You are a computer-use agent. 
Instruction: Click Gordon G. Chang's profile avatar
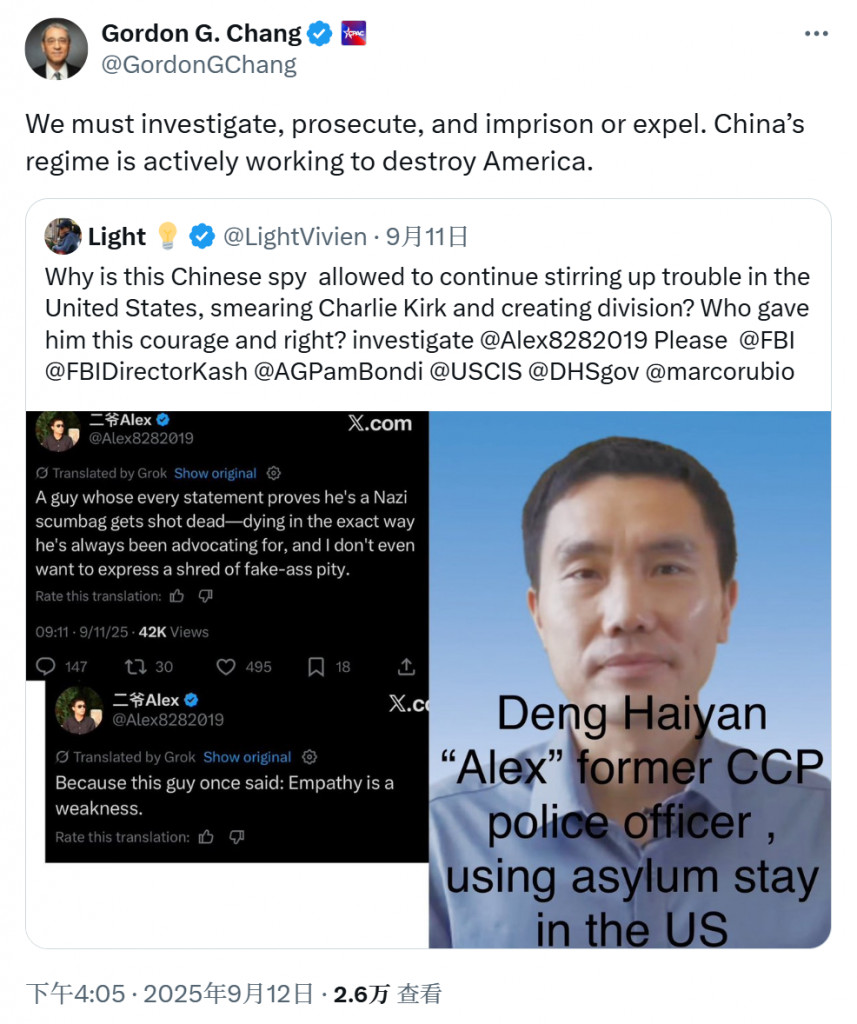pyautogui.click(x=56, y=49)
